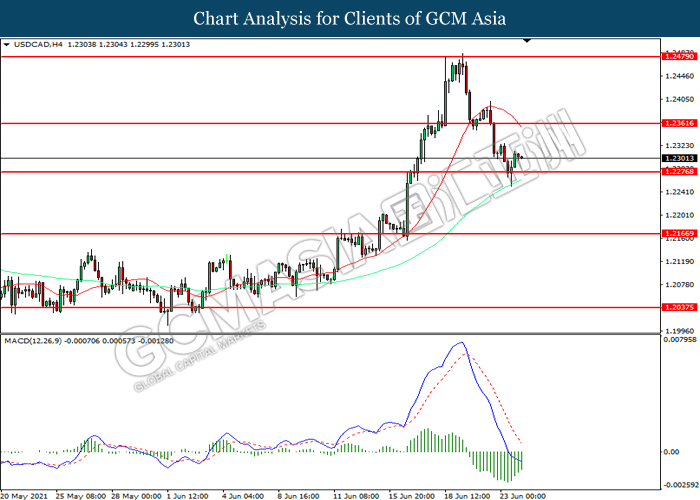Screen dimensions: 700x500
Task: Click the 1.23230 price axis value
Action: point(679,146)
